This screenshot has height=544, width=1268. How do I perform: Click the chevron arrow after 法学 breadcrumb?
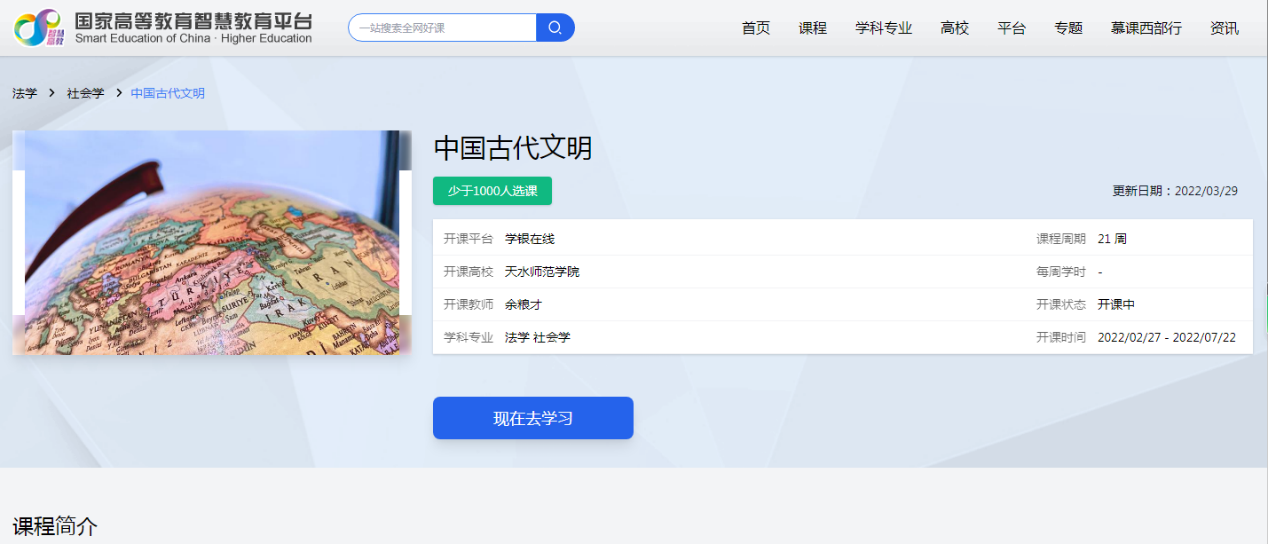pyautogui.click(x=52, y=93)
